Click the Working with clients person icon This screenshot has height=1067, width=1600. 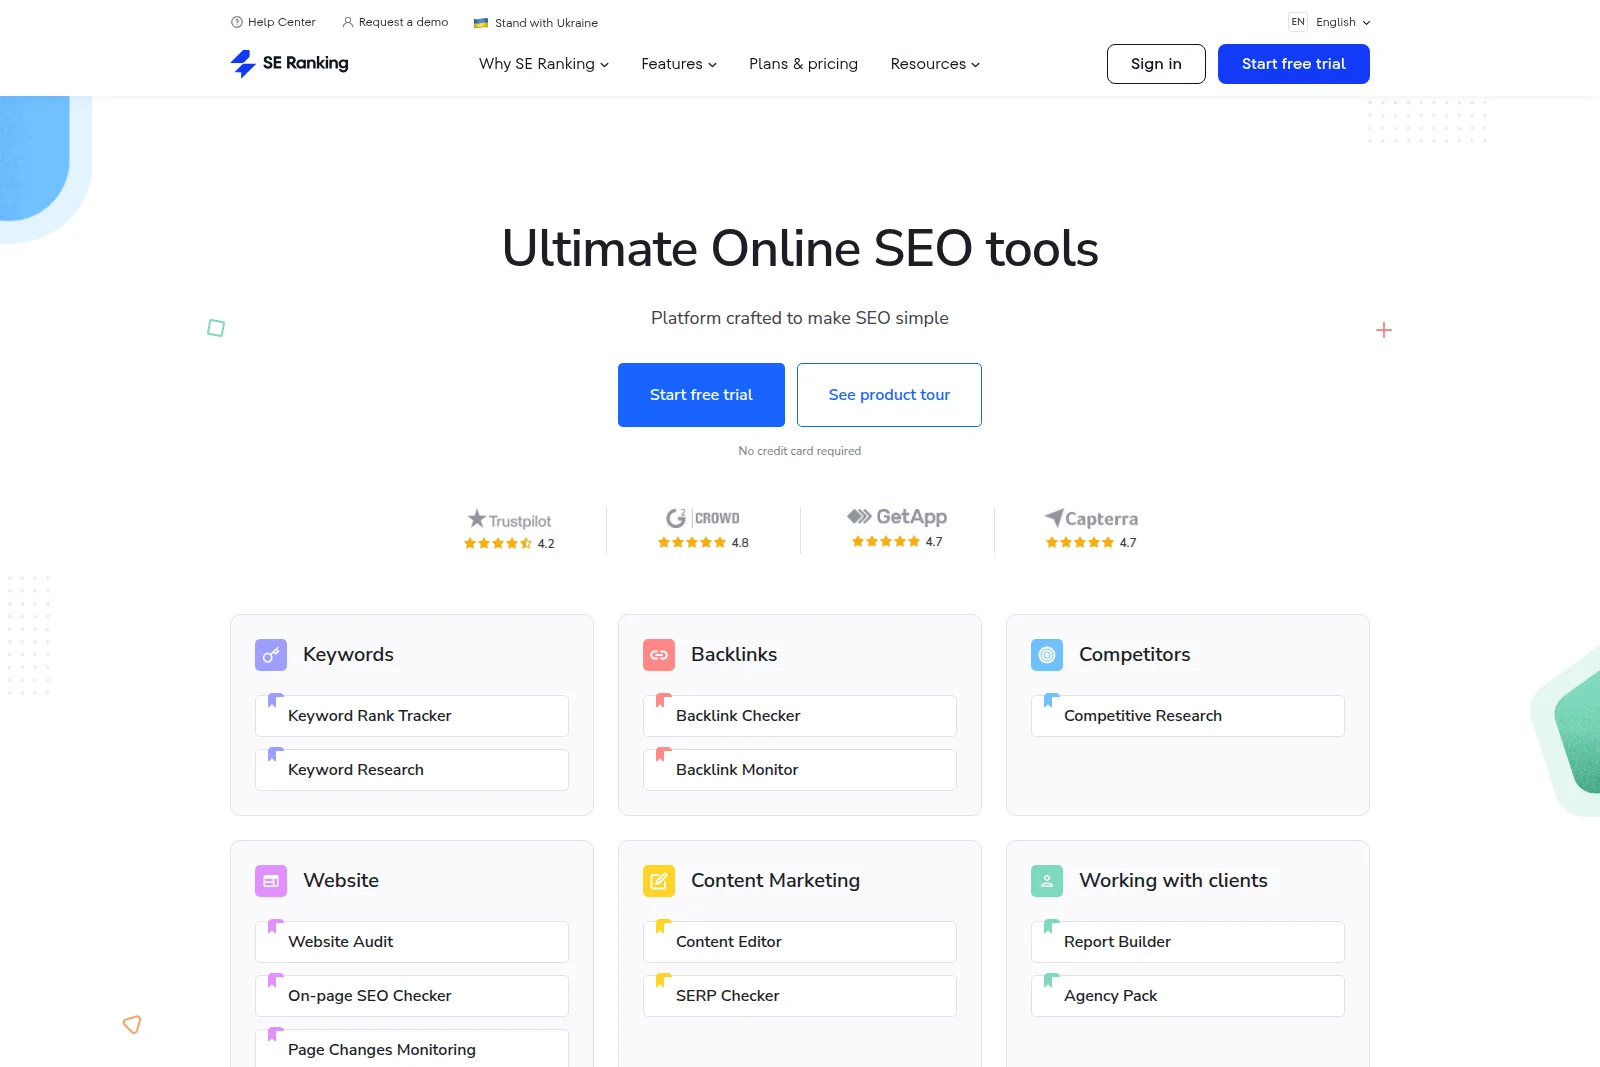(x=1046, y=881)
